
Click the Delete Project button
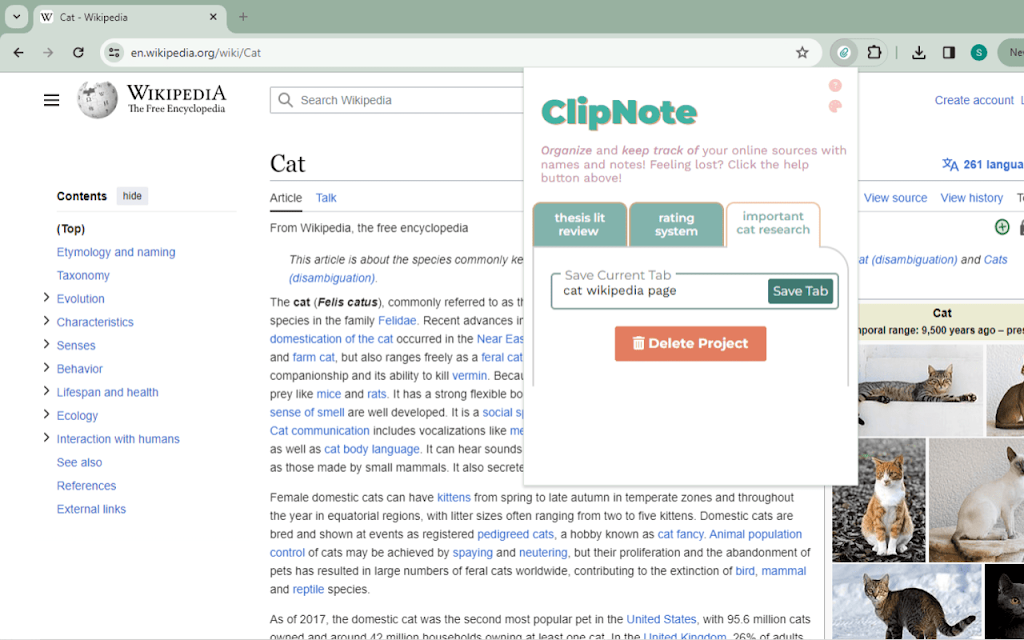tap(690, 344)
